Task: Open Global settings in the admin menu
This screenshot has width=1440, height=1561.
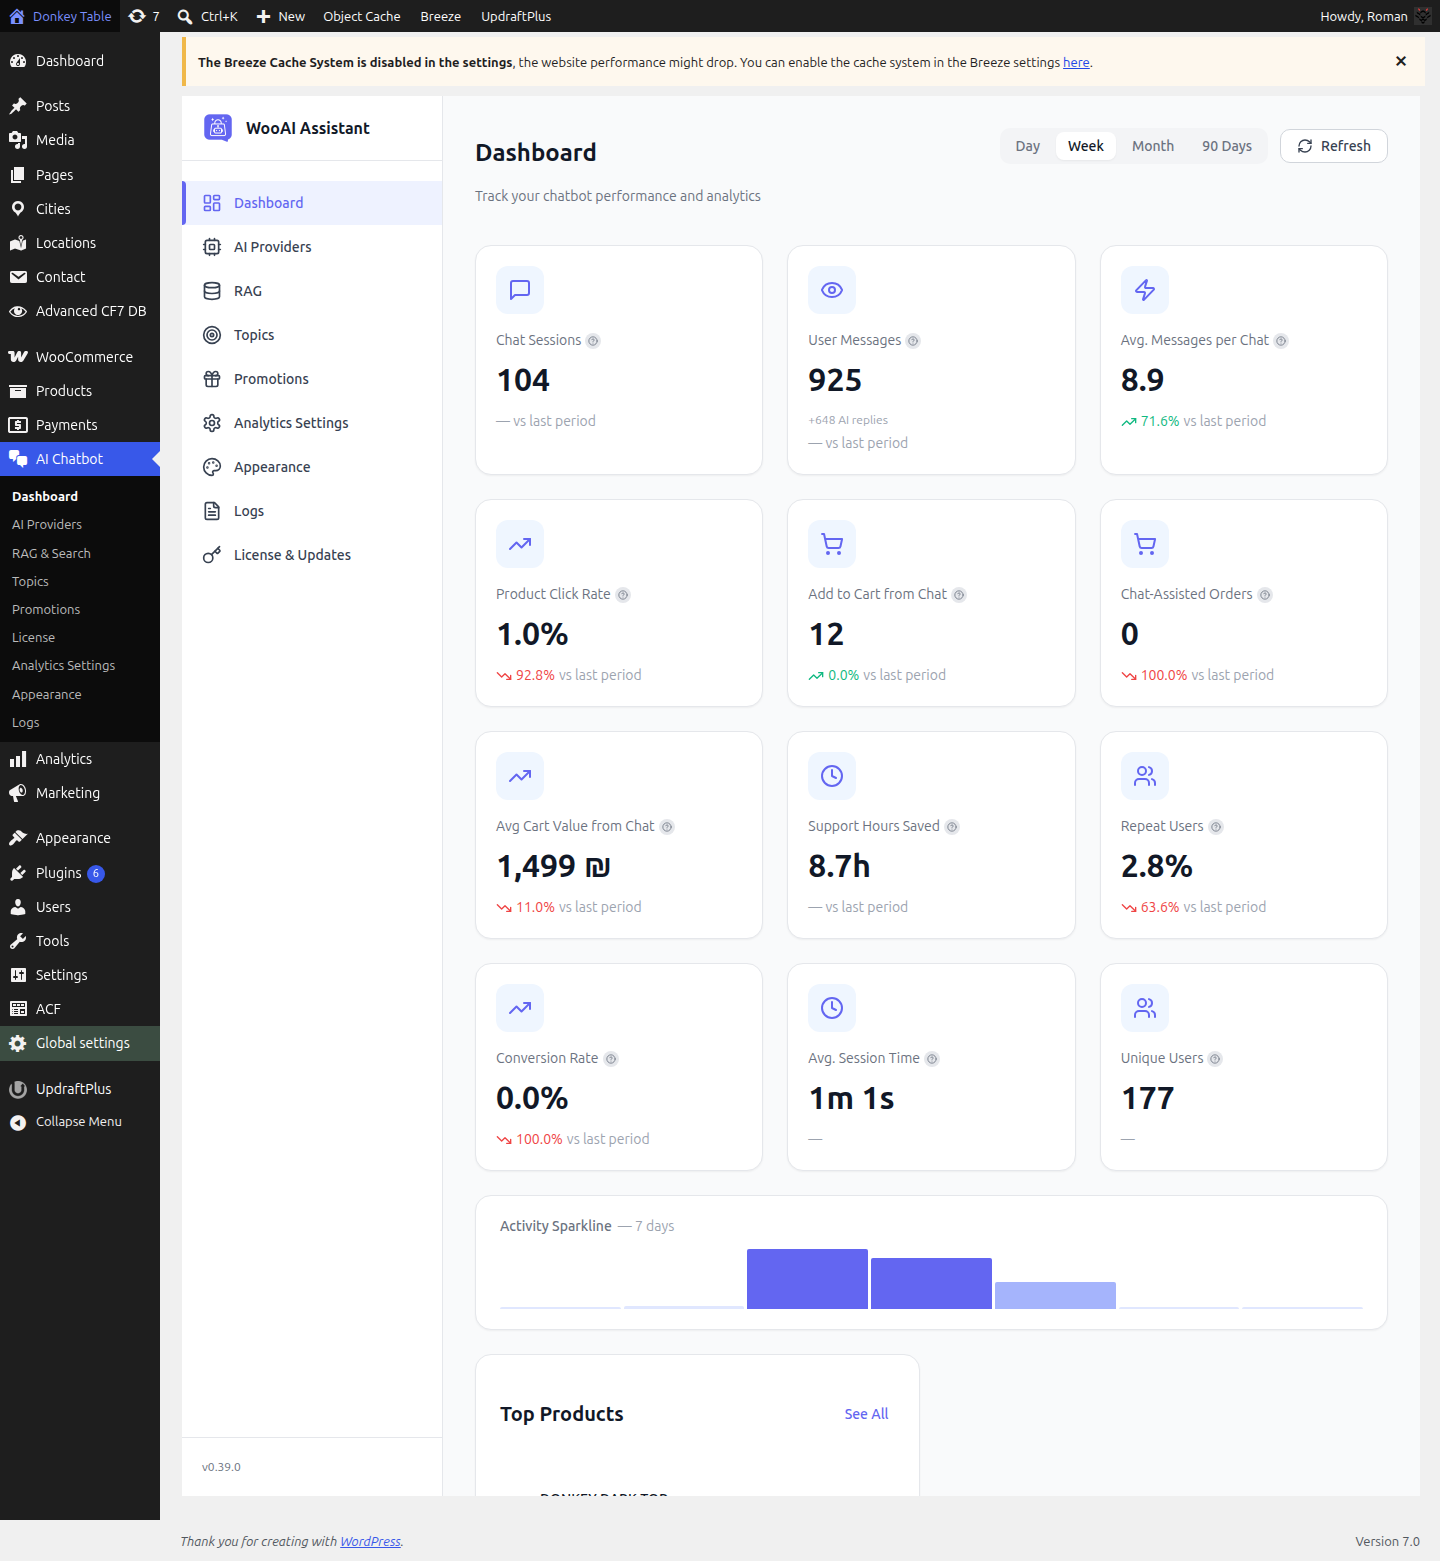Action: click(80, 1043)
